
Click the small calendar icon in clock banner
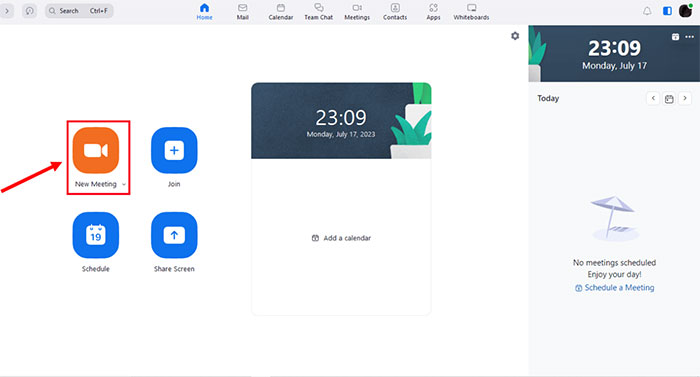coord(675,37)
